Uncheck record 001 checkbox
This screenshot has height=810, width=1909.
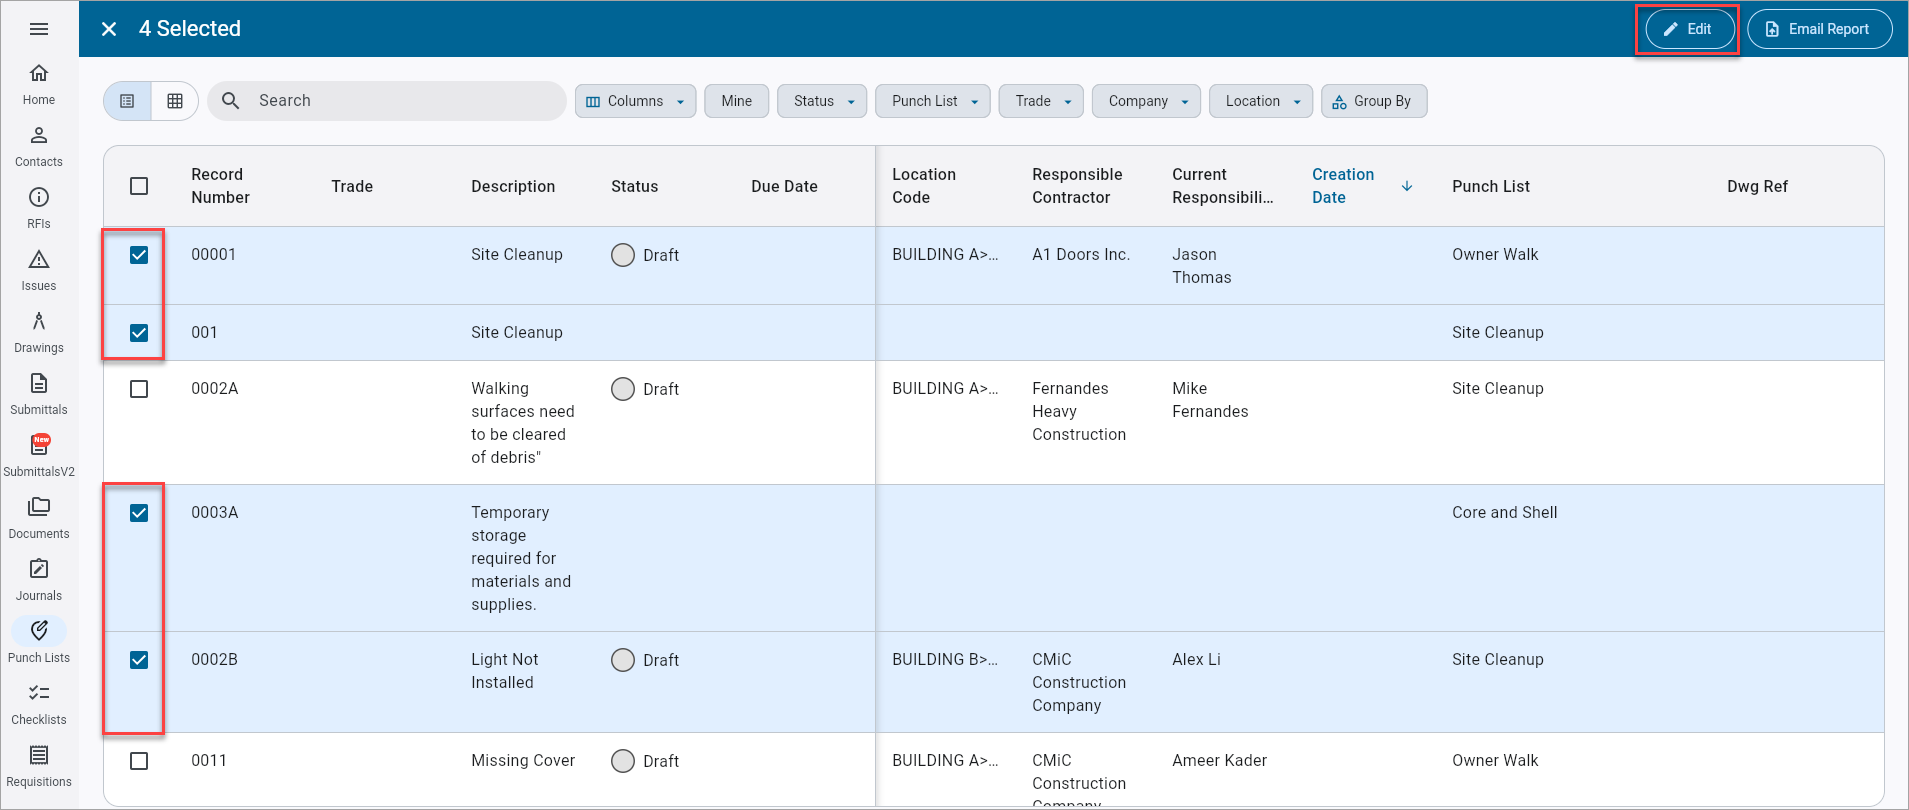[139, 333]
